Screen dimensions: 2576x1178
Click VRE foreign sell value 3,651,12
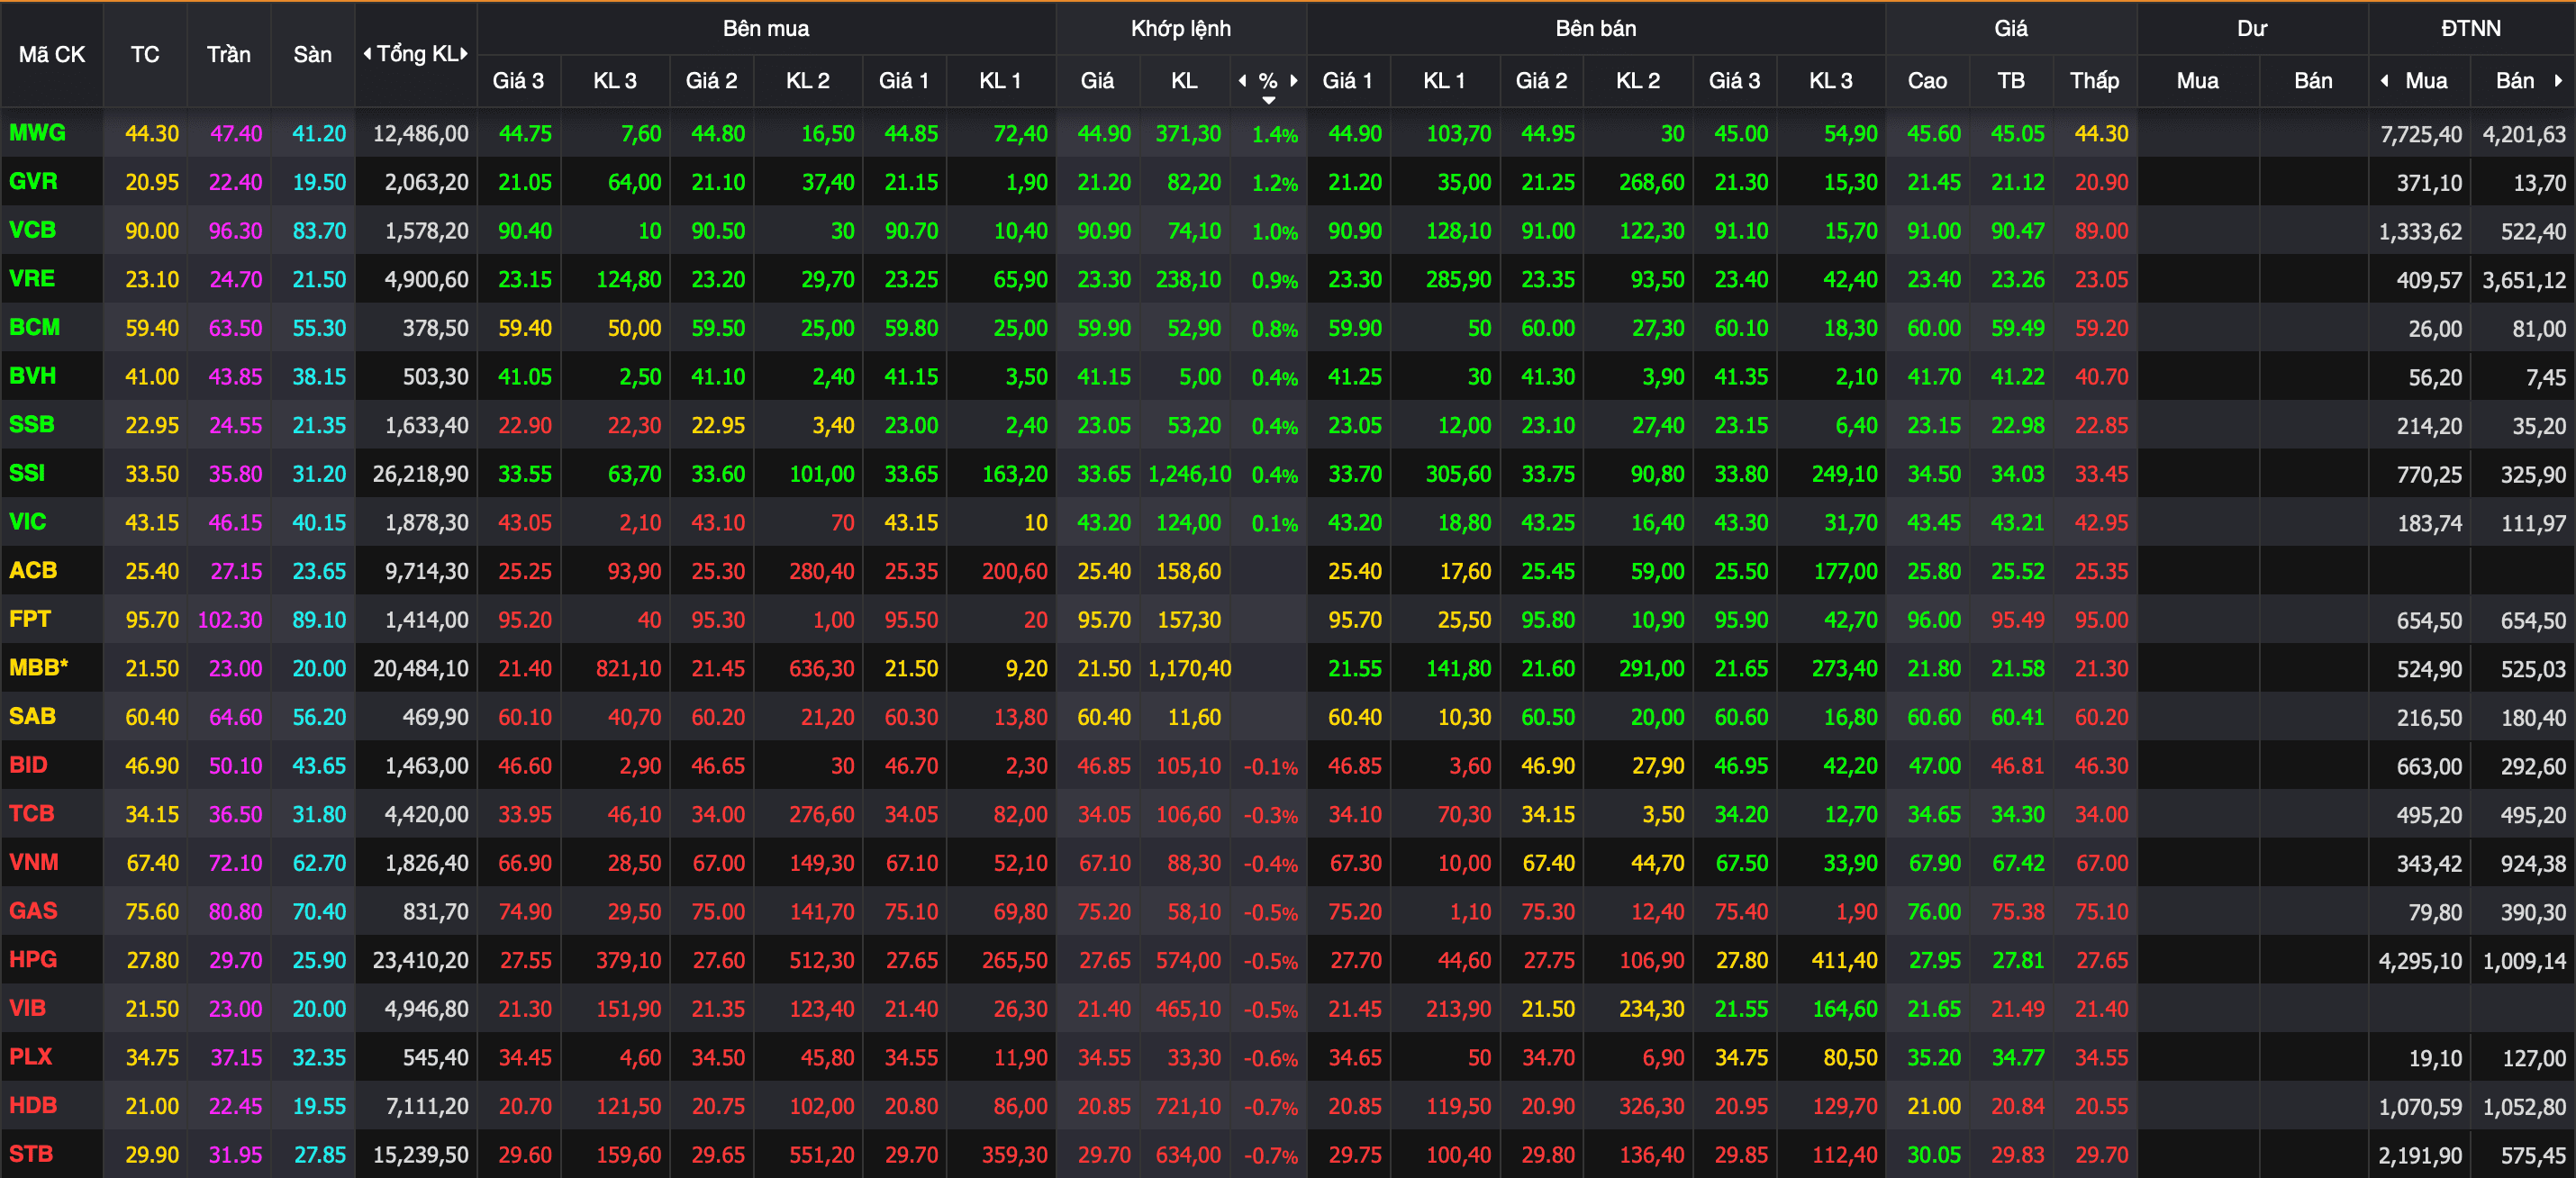2524,280
